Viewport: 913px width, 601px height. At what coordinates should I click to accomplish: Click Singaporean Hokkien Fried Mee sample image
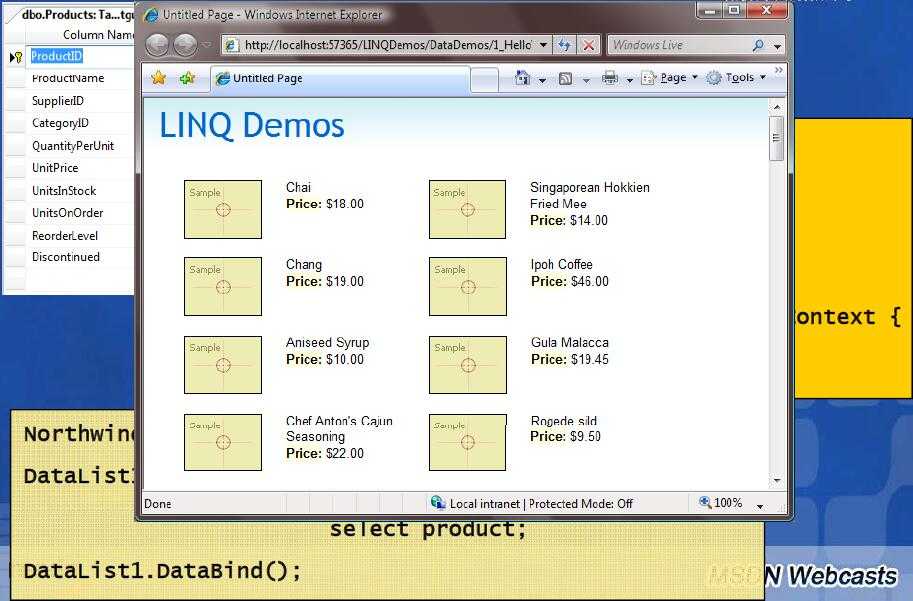(x=468, y=209)
